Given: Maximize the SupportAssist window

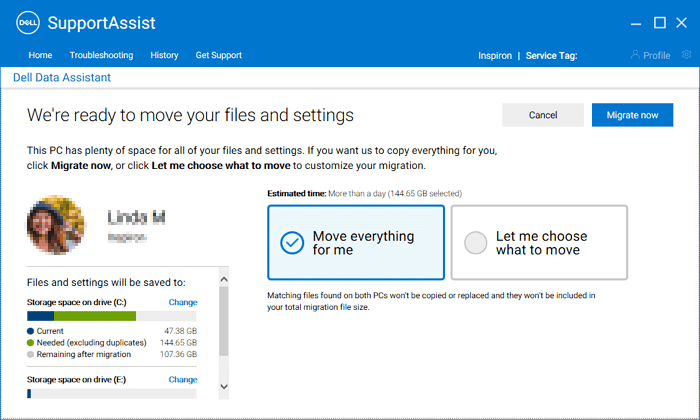Looking at the screenshot, I should point(660,23).
